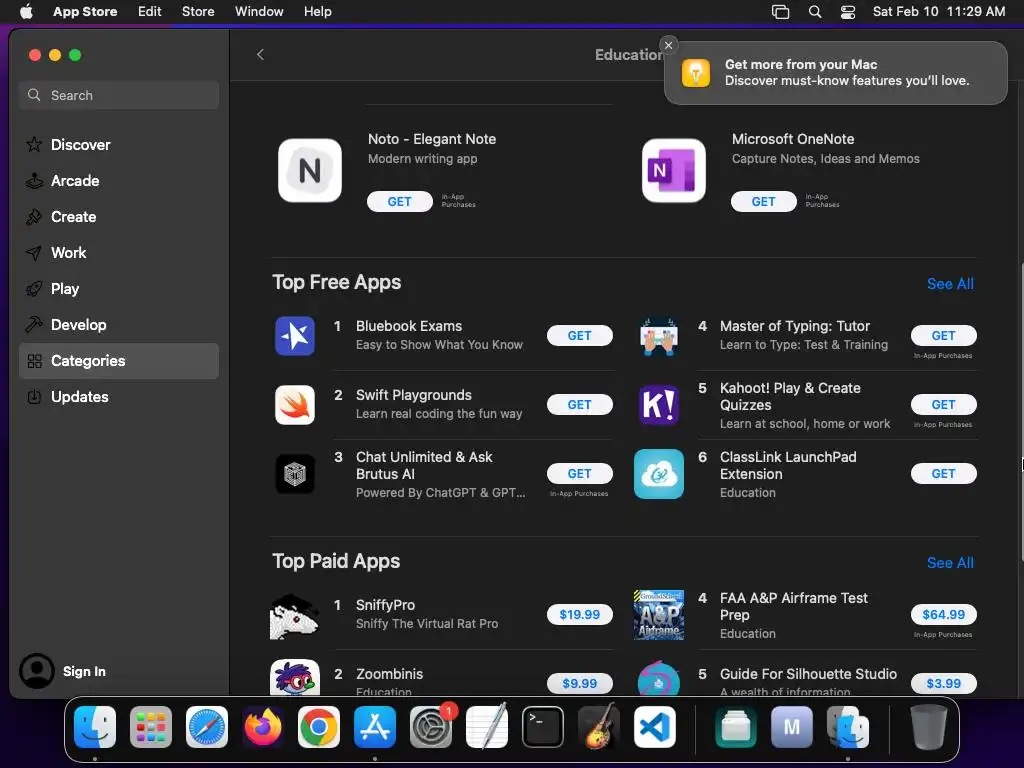
Task: Get Swift Playgrounds
Action: coord(580,405)
